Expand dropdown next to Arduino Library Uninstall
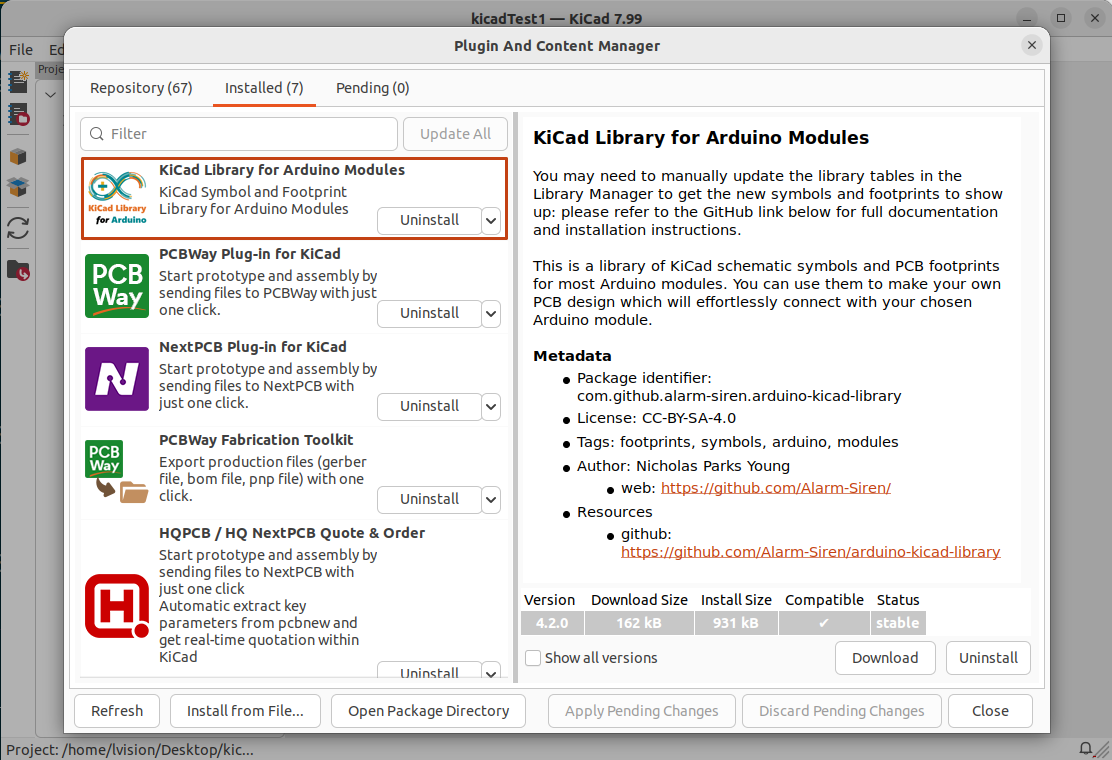1112x760 pixels. (491, 220)
